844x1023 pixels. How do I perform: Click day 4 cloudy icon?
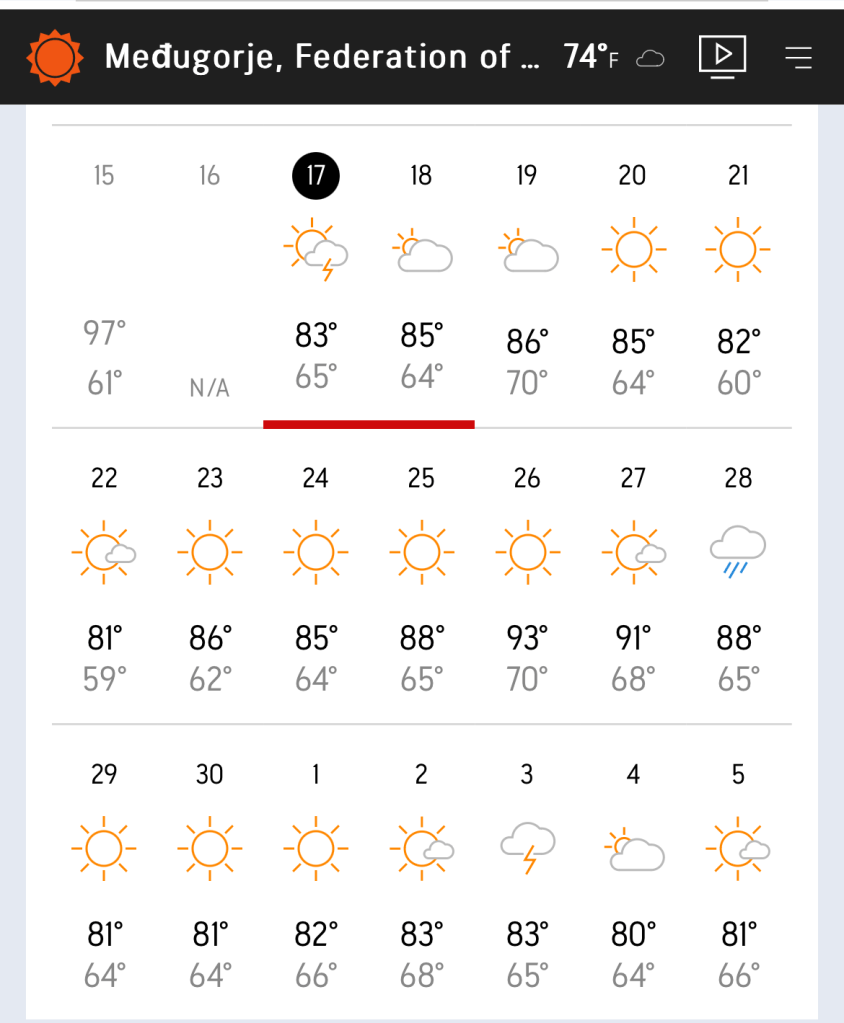coord(633,851)
